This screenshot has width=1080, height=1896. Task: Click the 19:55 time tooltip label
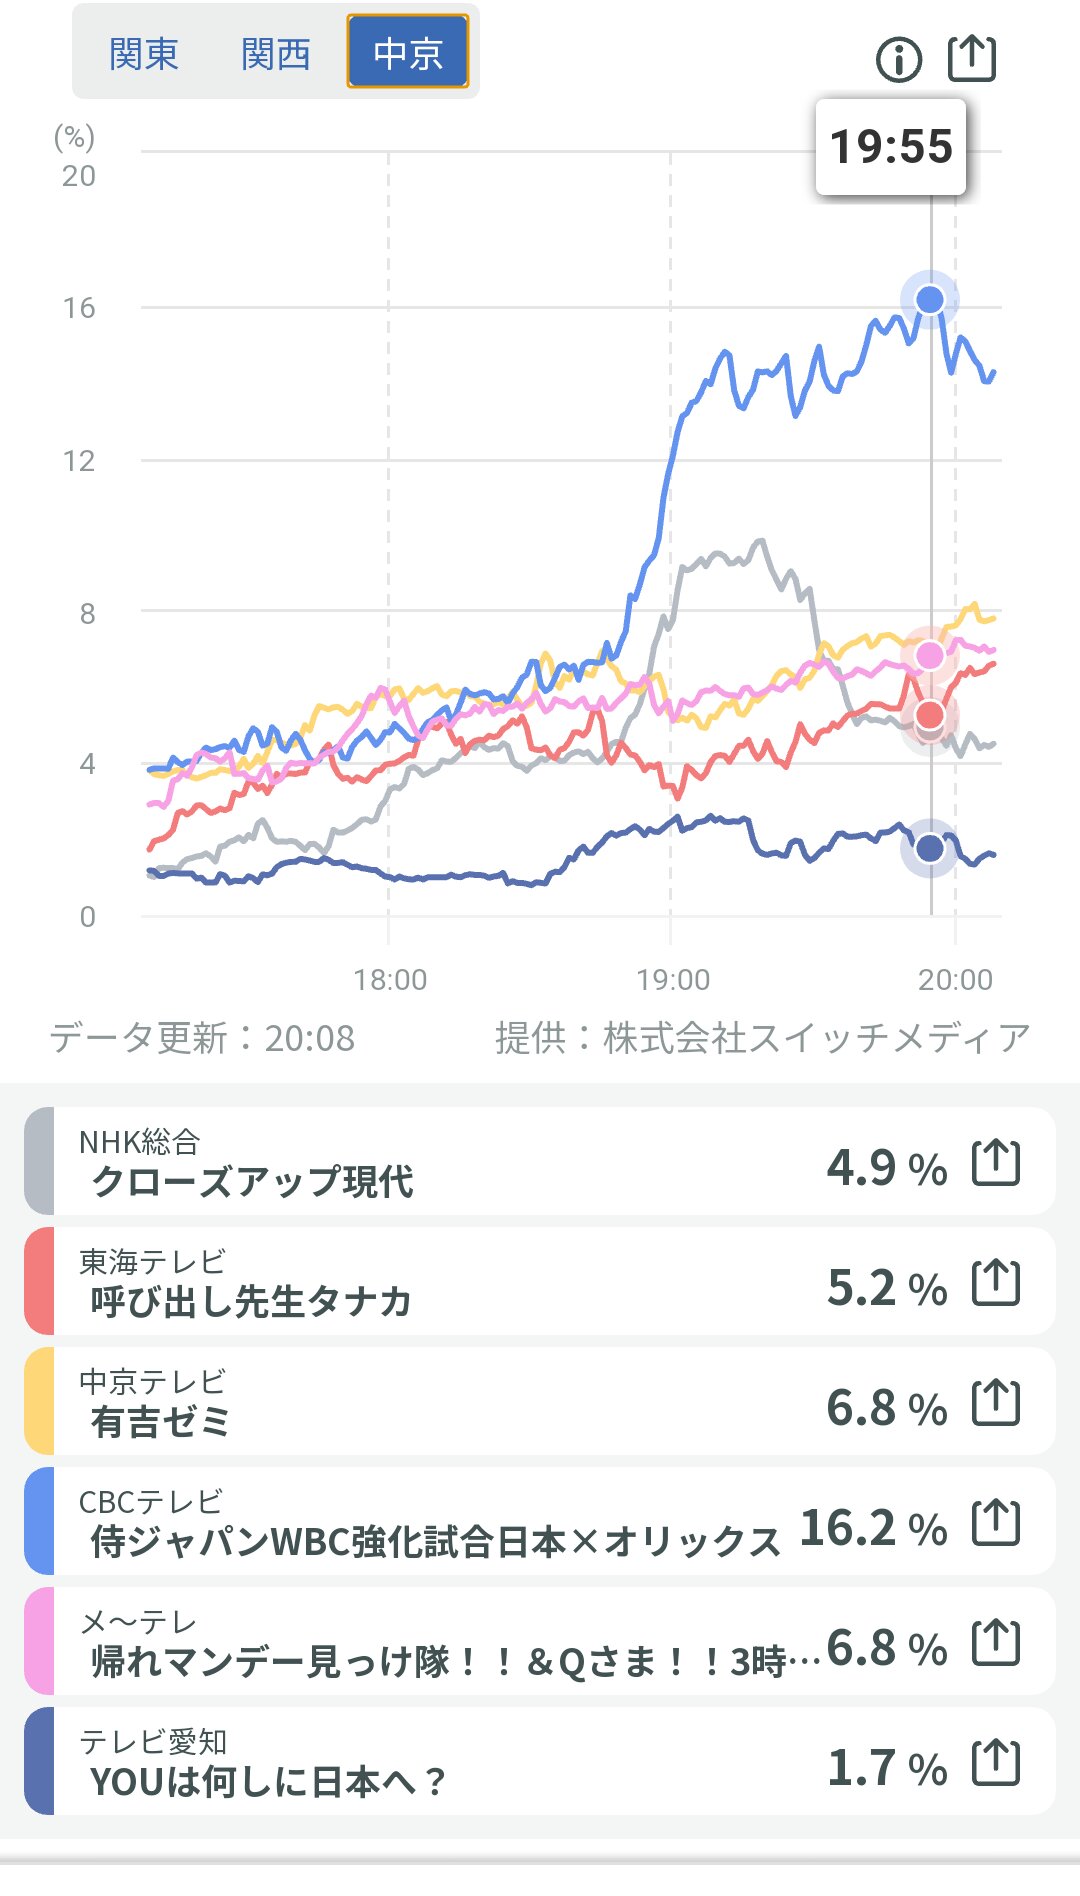[x=891, y=147]
